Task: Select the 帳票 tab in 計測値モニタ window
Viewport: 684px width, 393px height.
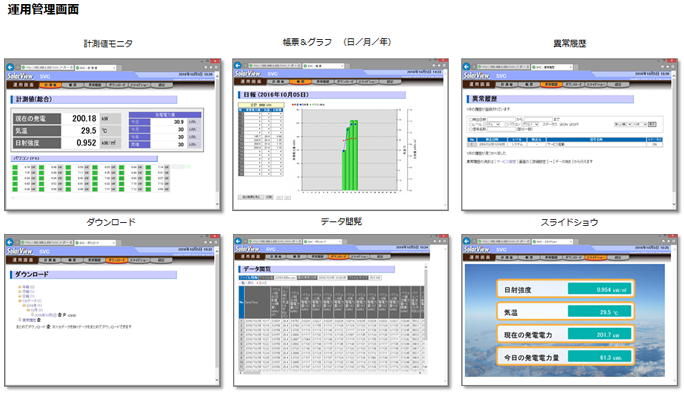Action: click(73, 85)
